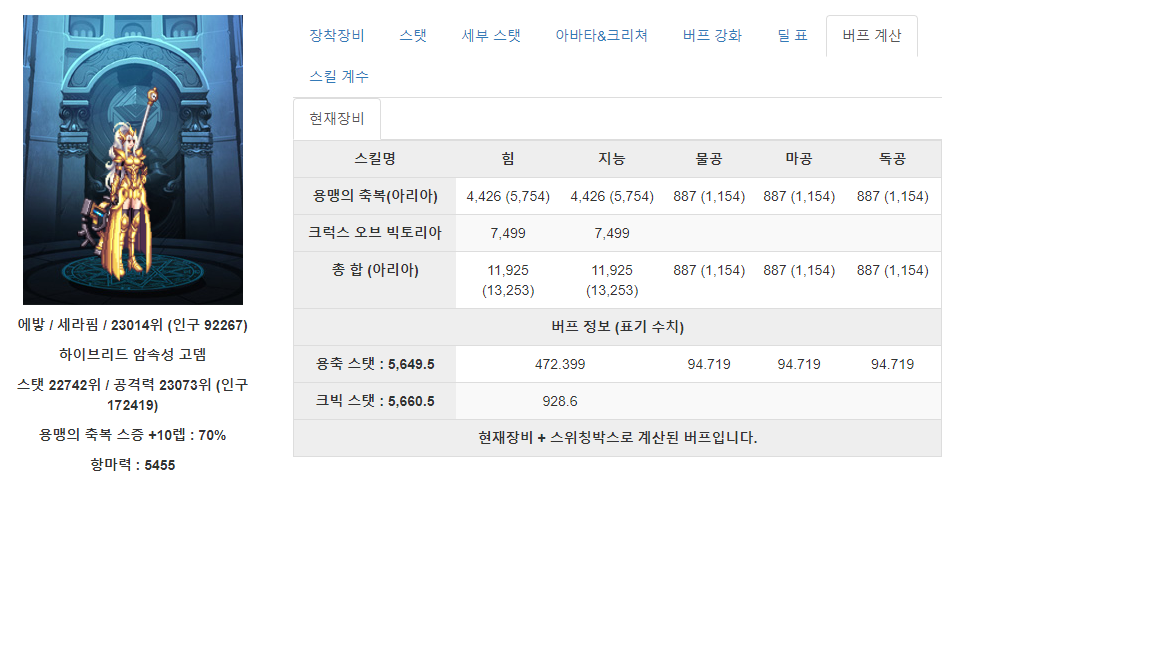Image resolution: width=1152 pixels, height=648 pixels.
Task: Click the '물공' column header
Action: [x=709, y=159]
